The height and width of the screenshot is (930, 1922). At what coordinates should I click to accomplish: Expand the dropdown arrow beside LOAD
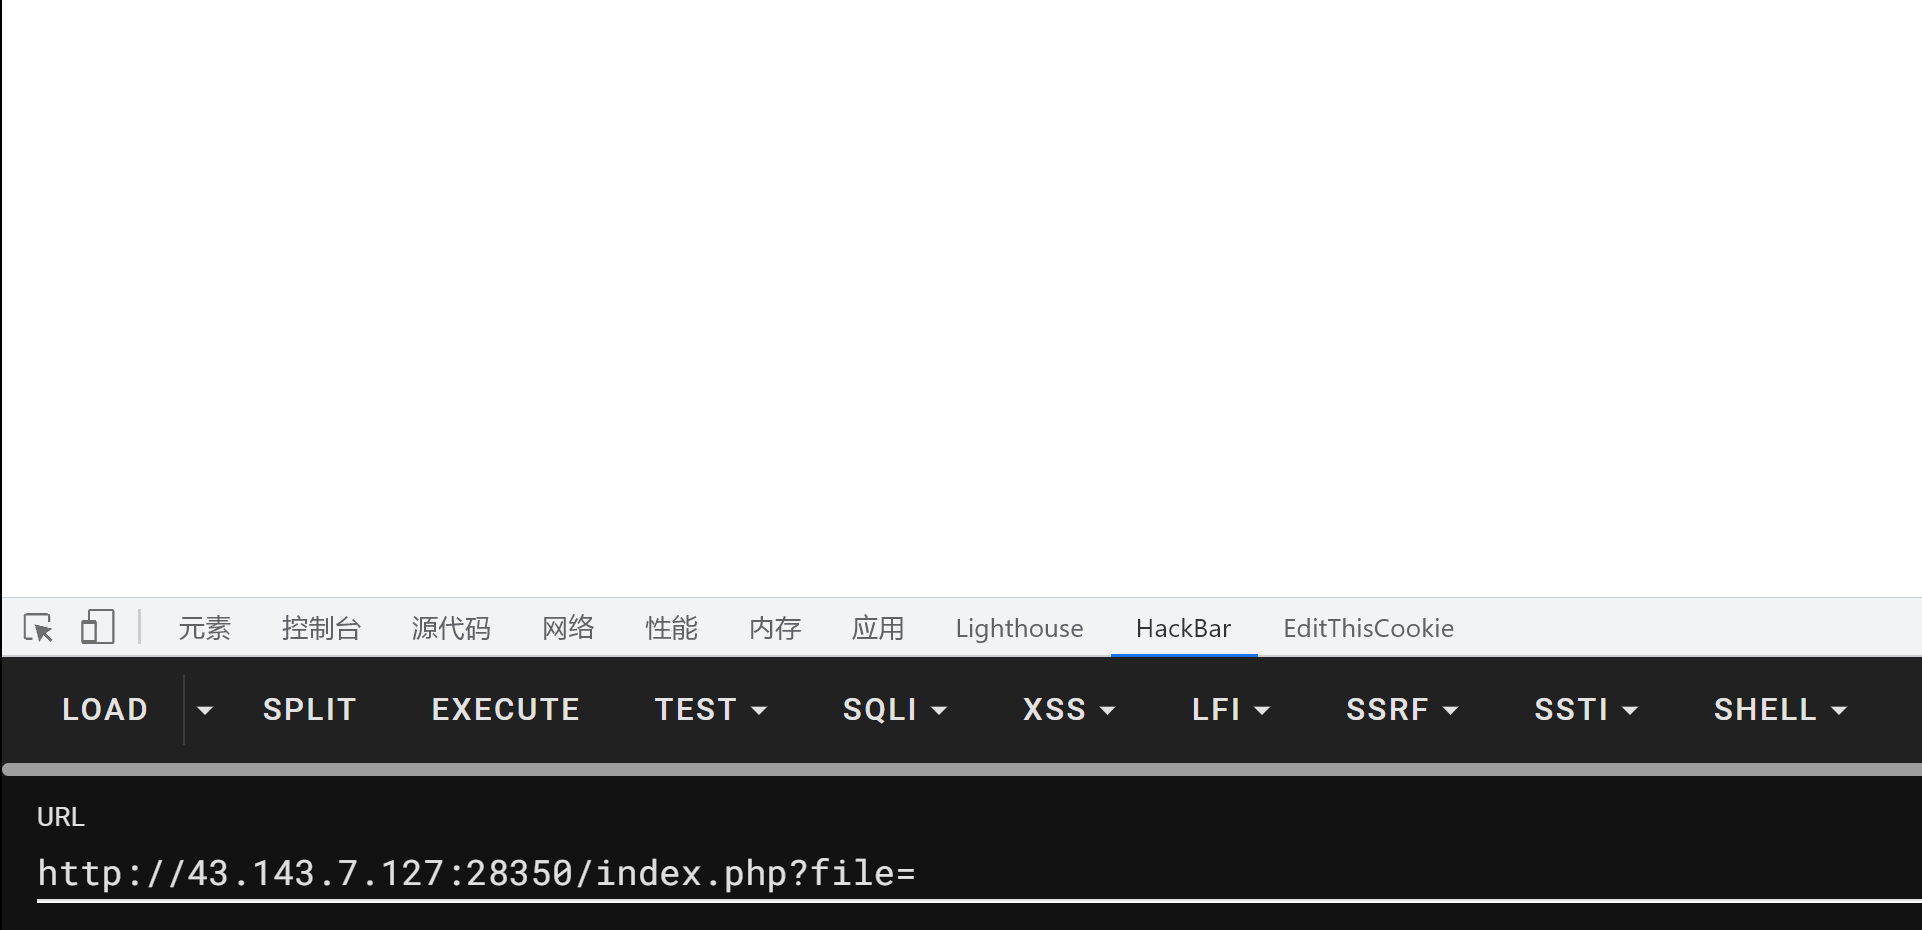pyautogui.click(x=205, y=710)
